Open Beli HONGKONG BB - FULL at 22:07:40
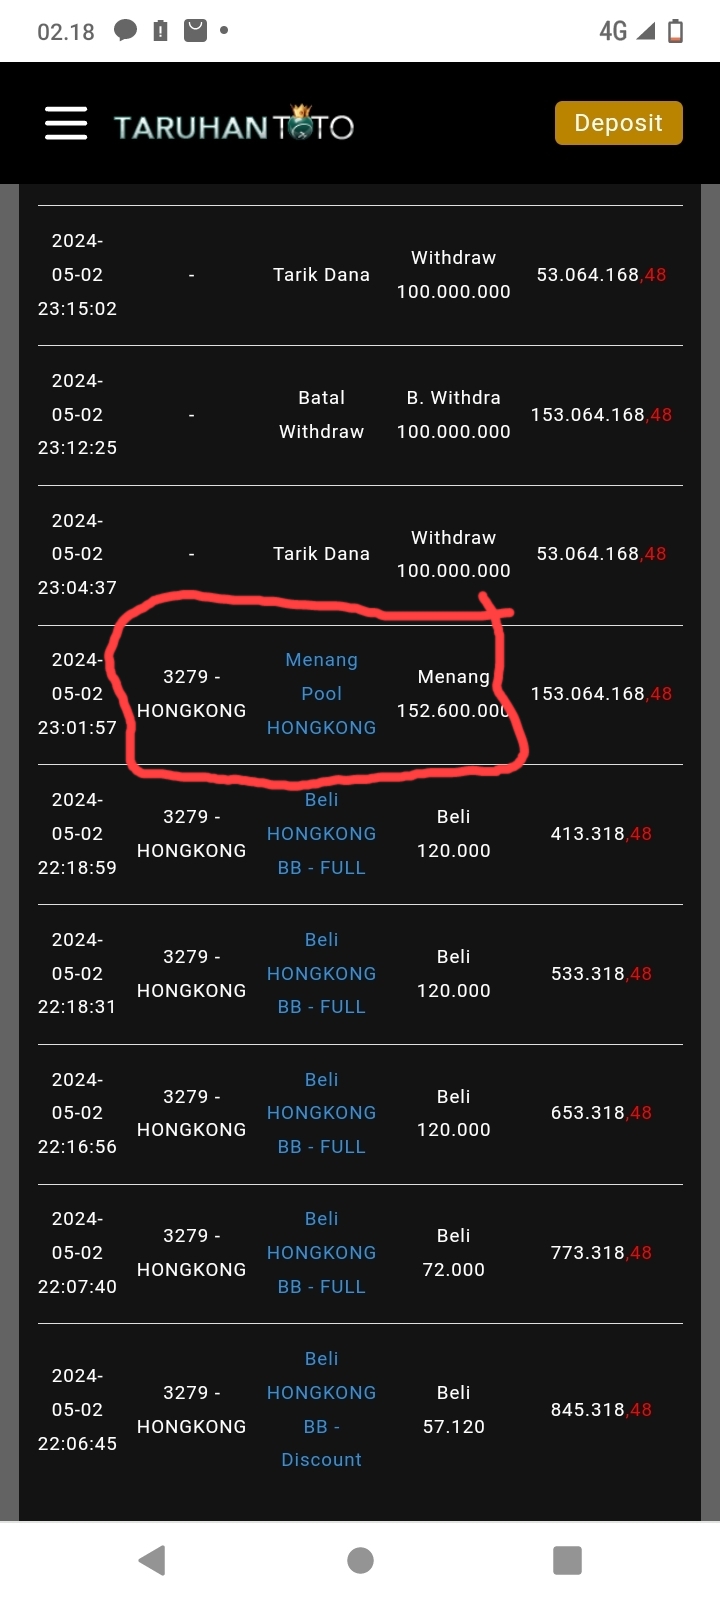 pyautogui.click(x=321, y=1253)
